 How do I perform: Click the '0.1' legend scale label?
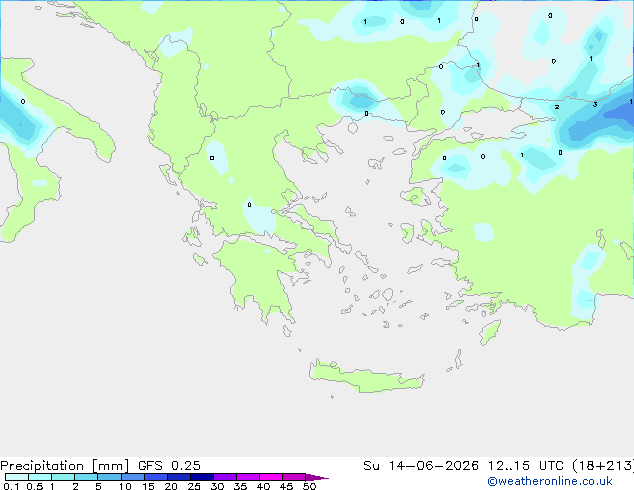(11, 486)
